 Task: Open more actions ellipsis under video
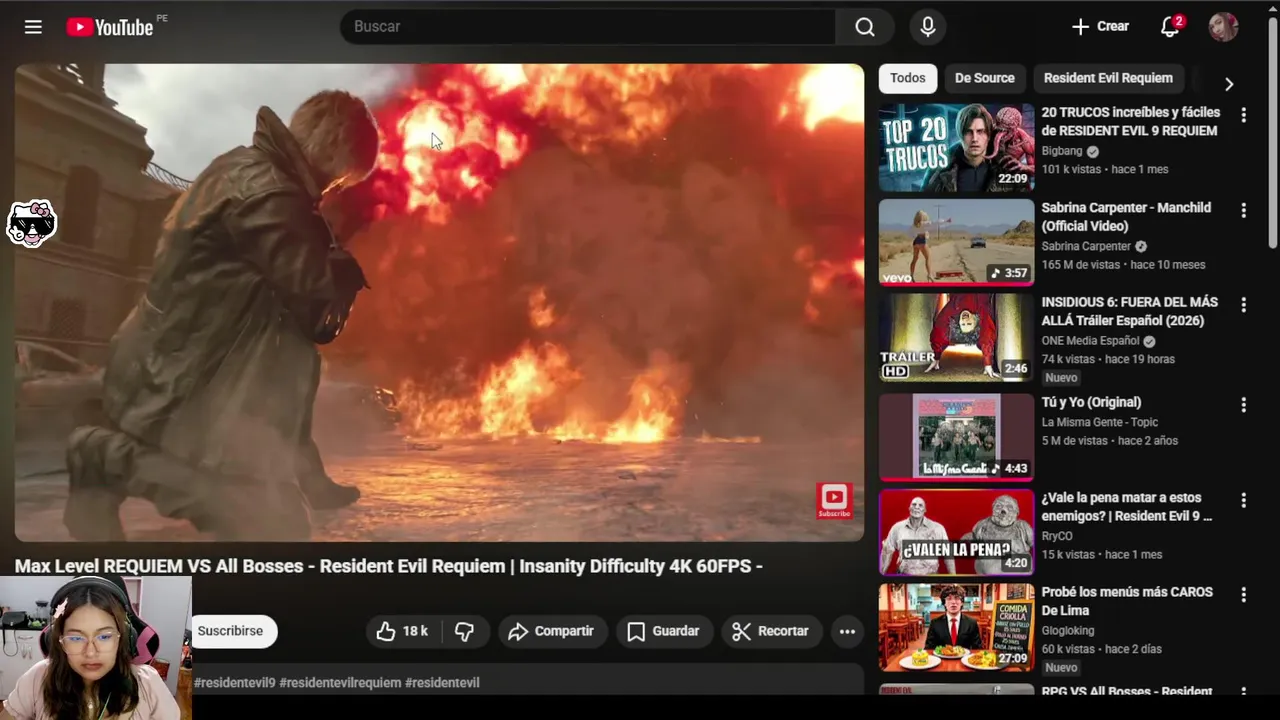pyautogui.click(x=847, y=631)
